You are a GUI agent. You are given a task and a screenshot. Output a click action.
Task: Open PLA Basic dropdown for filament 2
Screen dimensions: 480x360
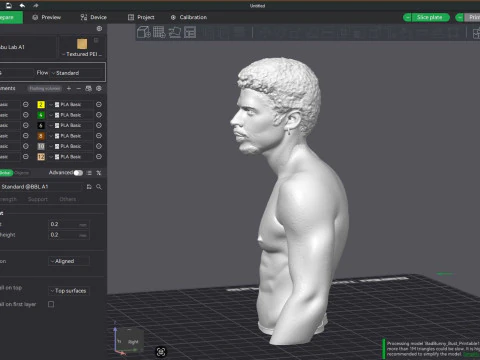click(x=71, y=105)
